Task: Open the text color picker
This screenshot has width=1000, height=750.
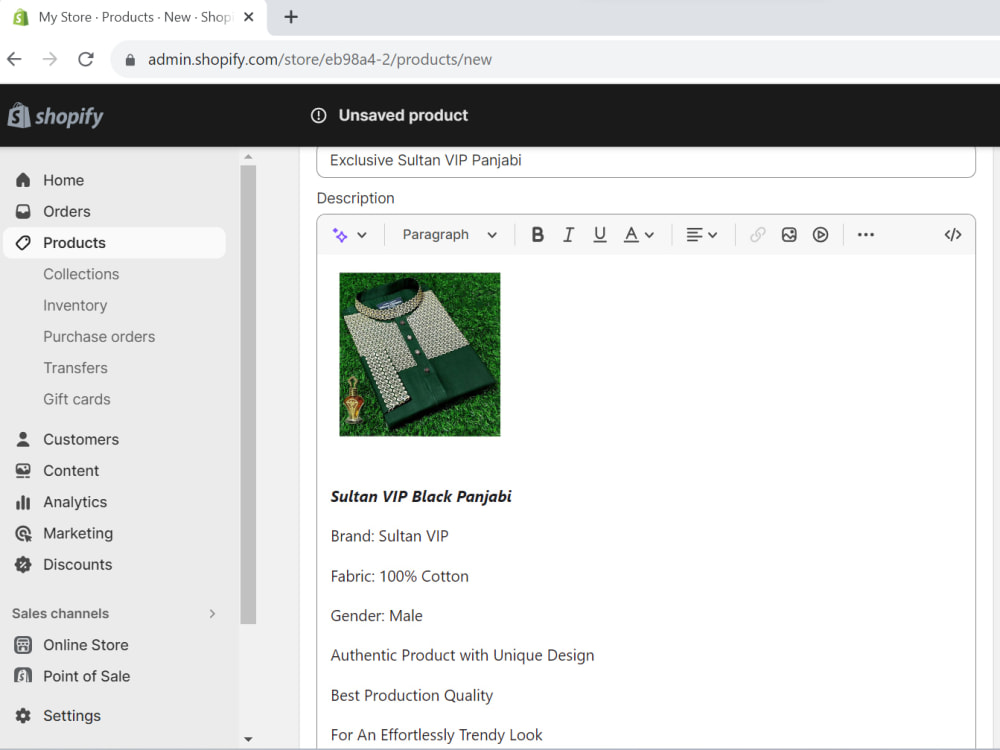Action: [638, 235]
